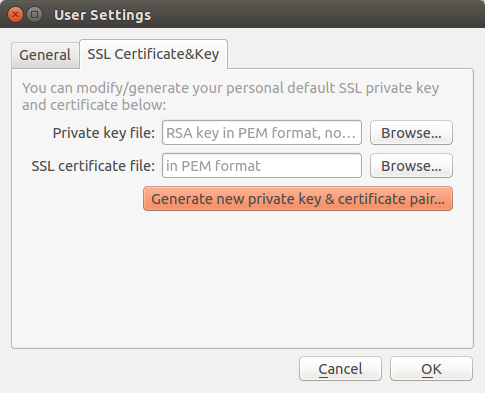The width and height of the screenshot is (485, 393).
Task: Confirm settings with the OK button
Action: [431, 369]
